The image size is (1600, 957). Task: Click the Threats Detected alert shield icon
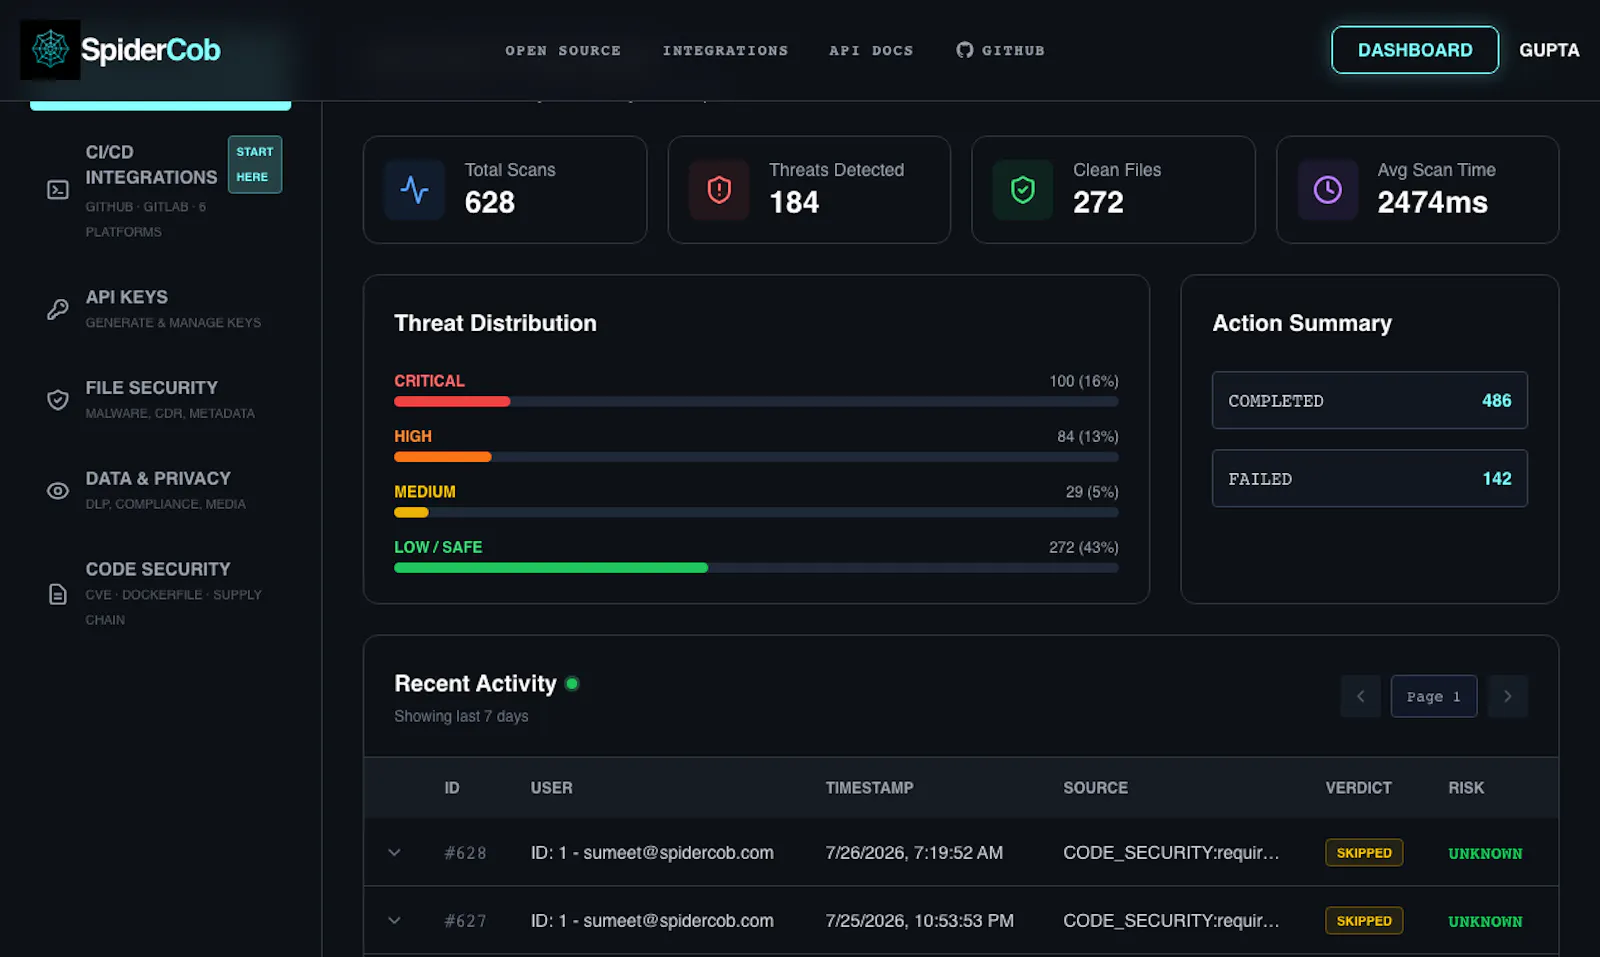[x=719, y=190]
